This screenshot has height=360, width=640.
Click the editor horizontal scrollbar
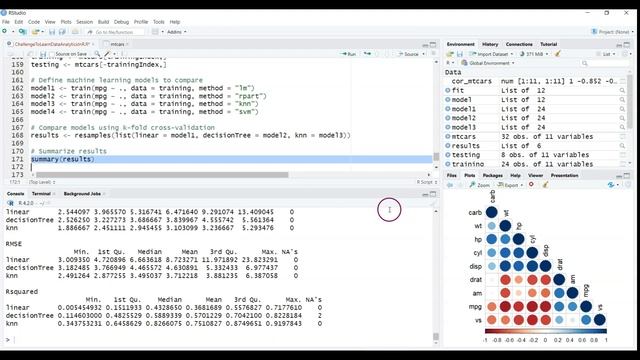[162, 175]
